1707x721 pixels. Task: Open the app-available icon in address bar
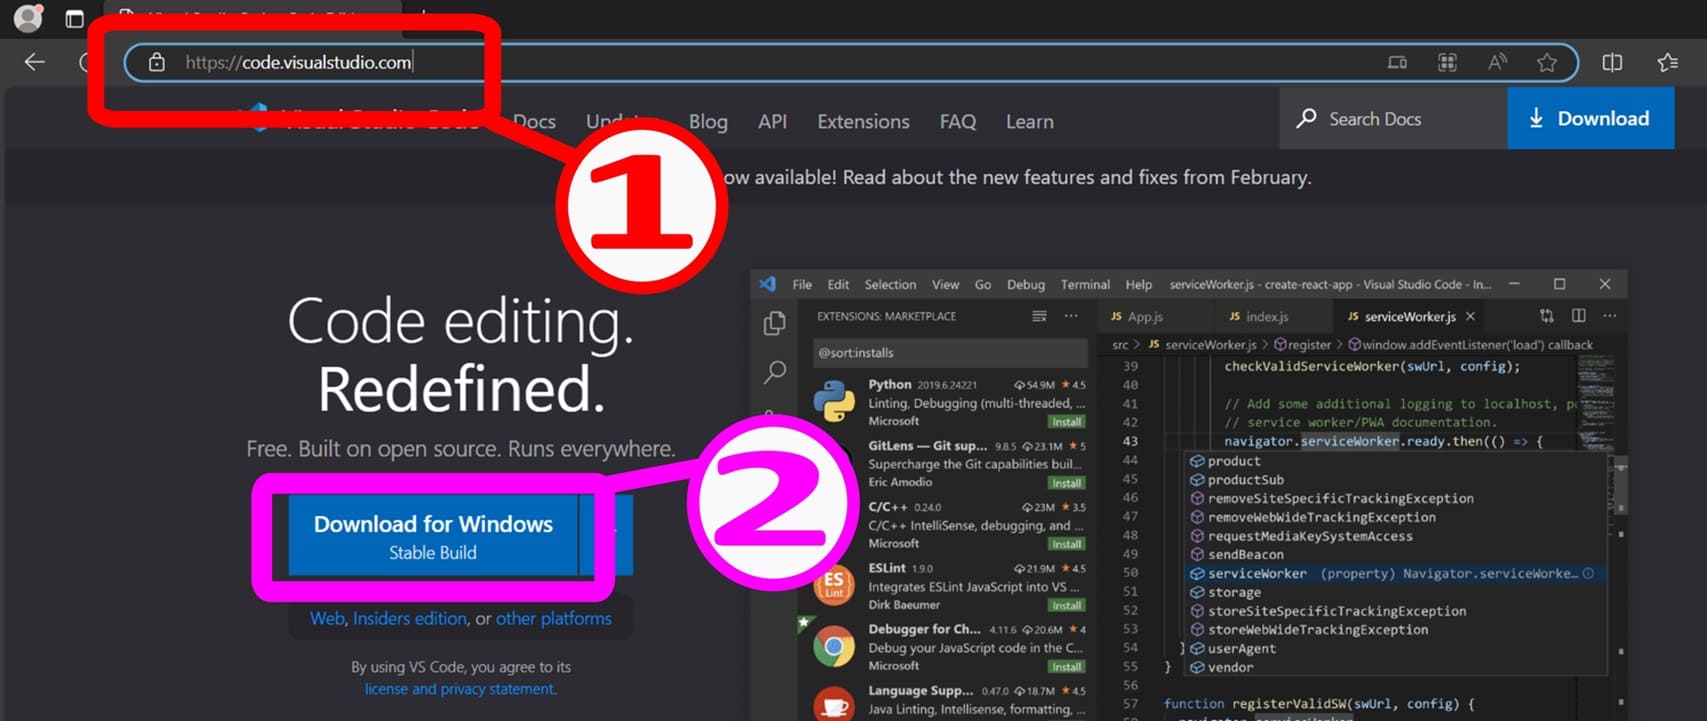click(1397, 62)
